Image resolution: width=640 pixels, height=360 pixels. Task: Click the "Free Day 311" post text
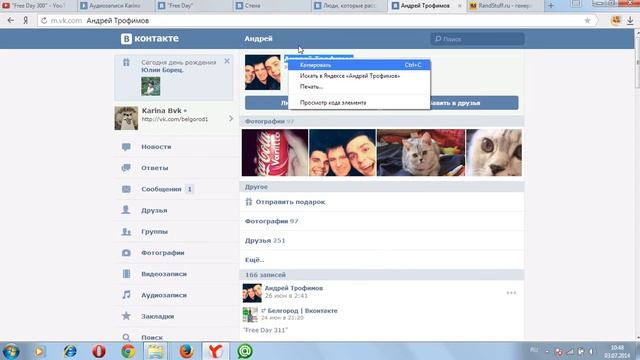click(x=265, y=330)
